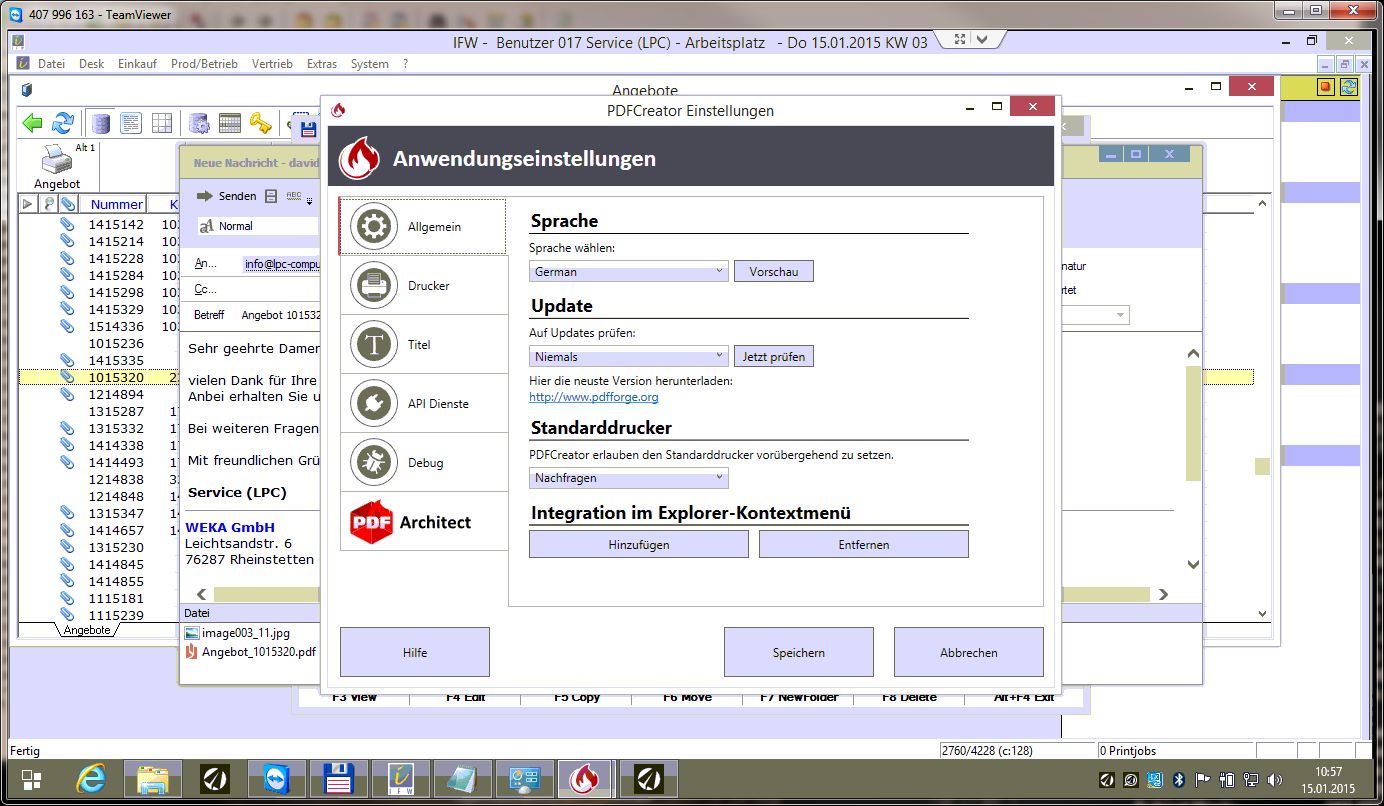Open the Niemals update frequency dropdown
Image resolution: width=1384 pixels, height=806 pixels.
[x=629, y=356]
